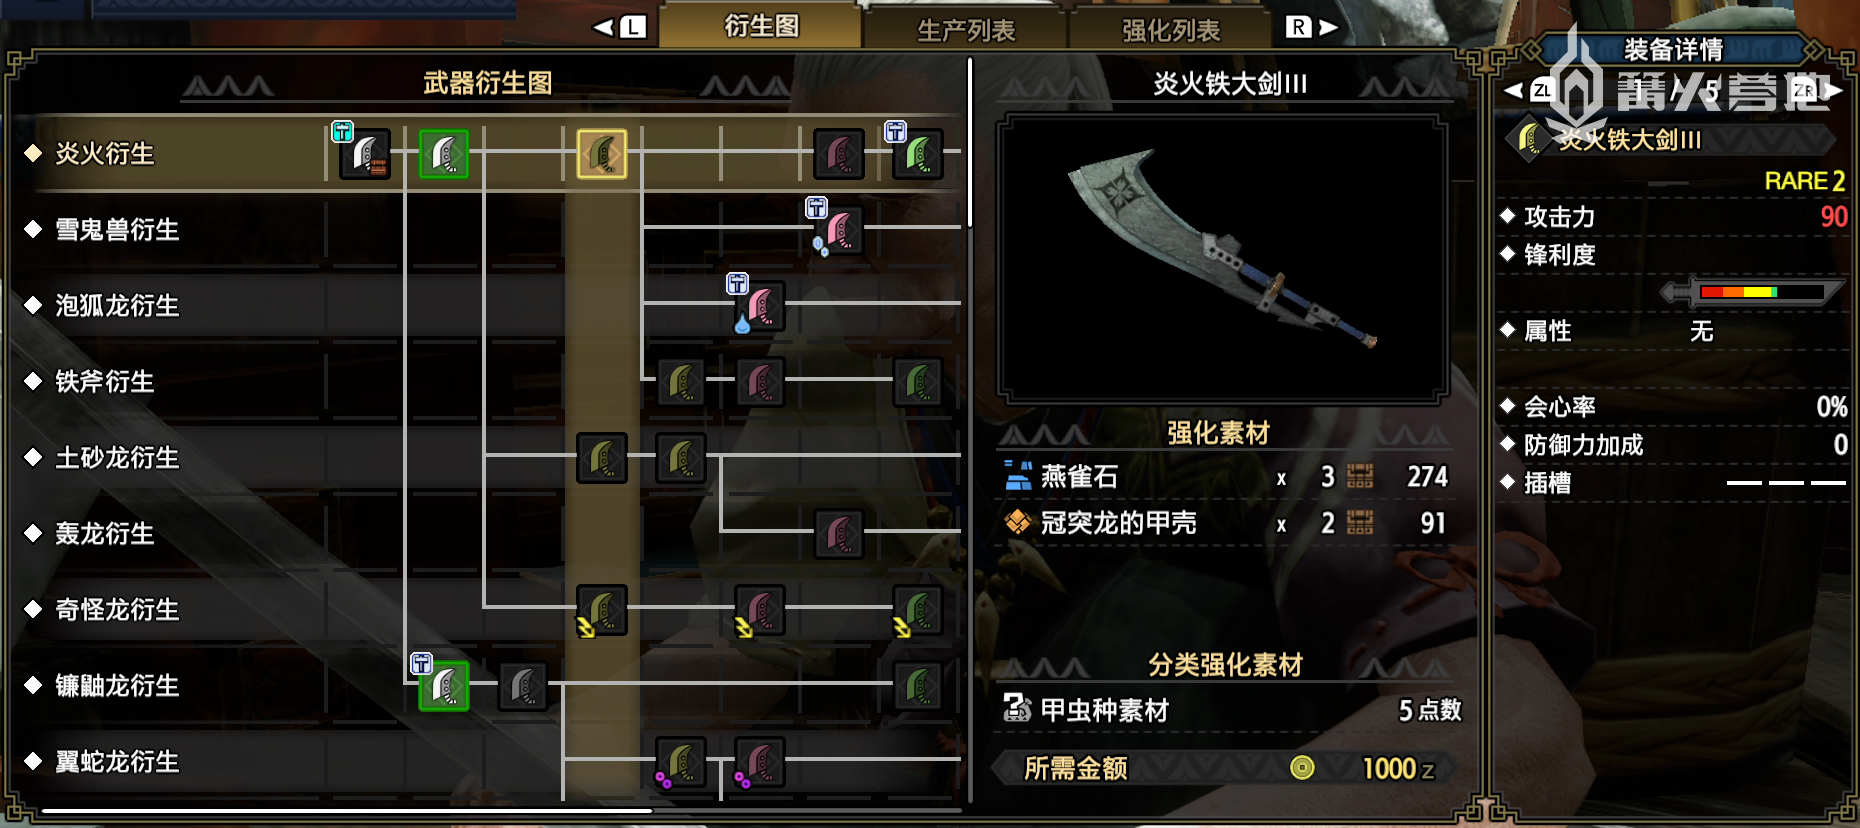The image size is (1860, 828).
Task: Open the 衍生图 tab
Action: point(761,26)
